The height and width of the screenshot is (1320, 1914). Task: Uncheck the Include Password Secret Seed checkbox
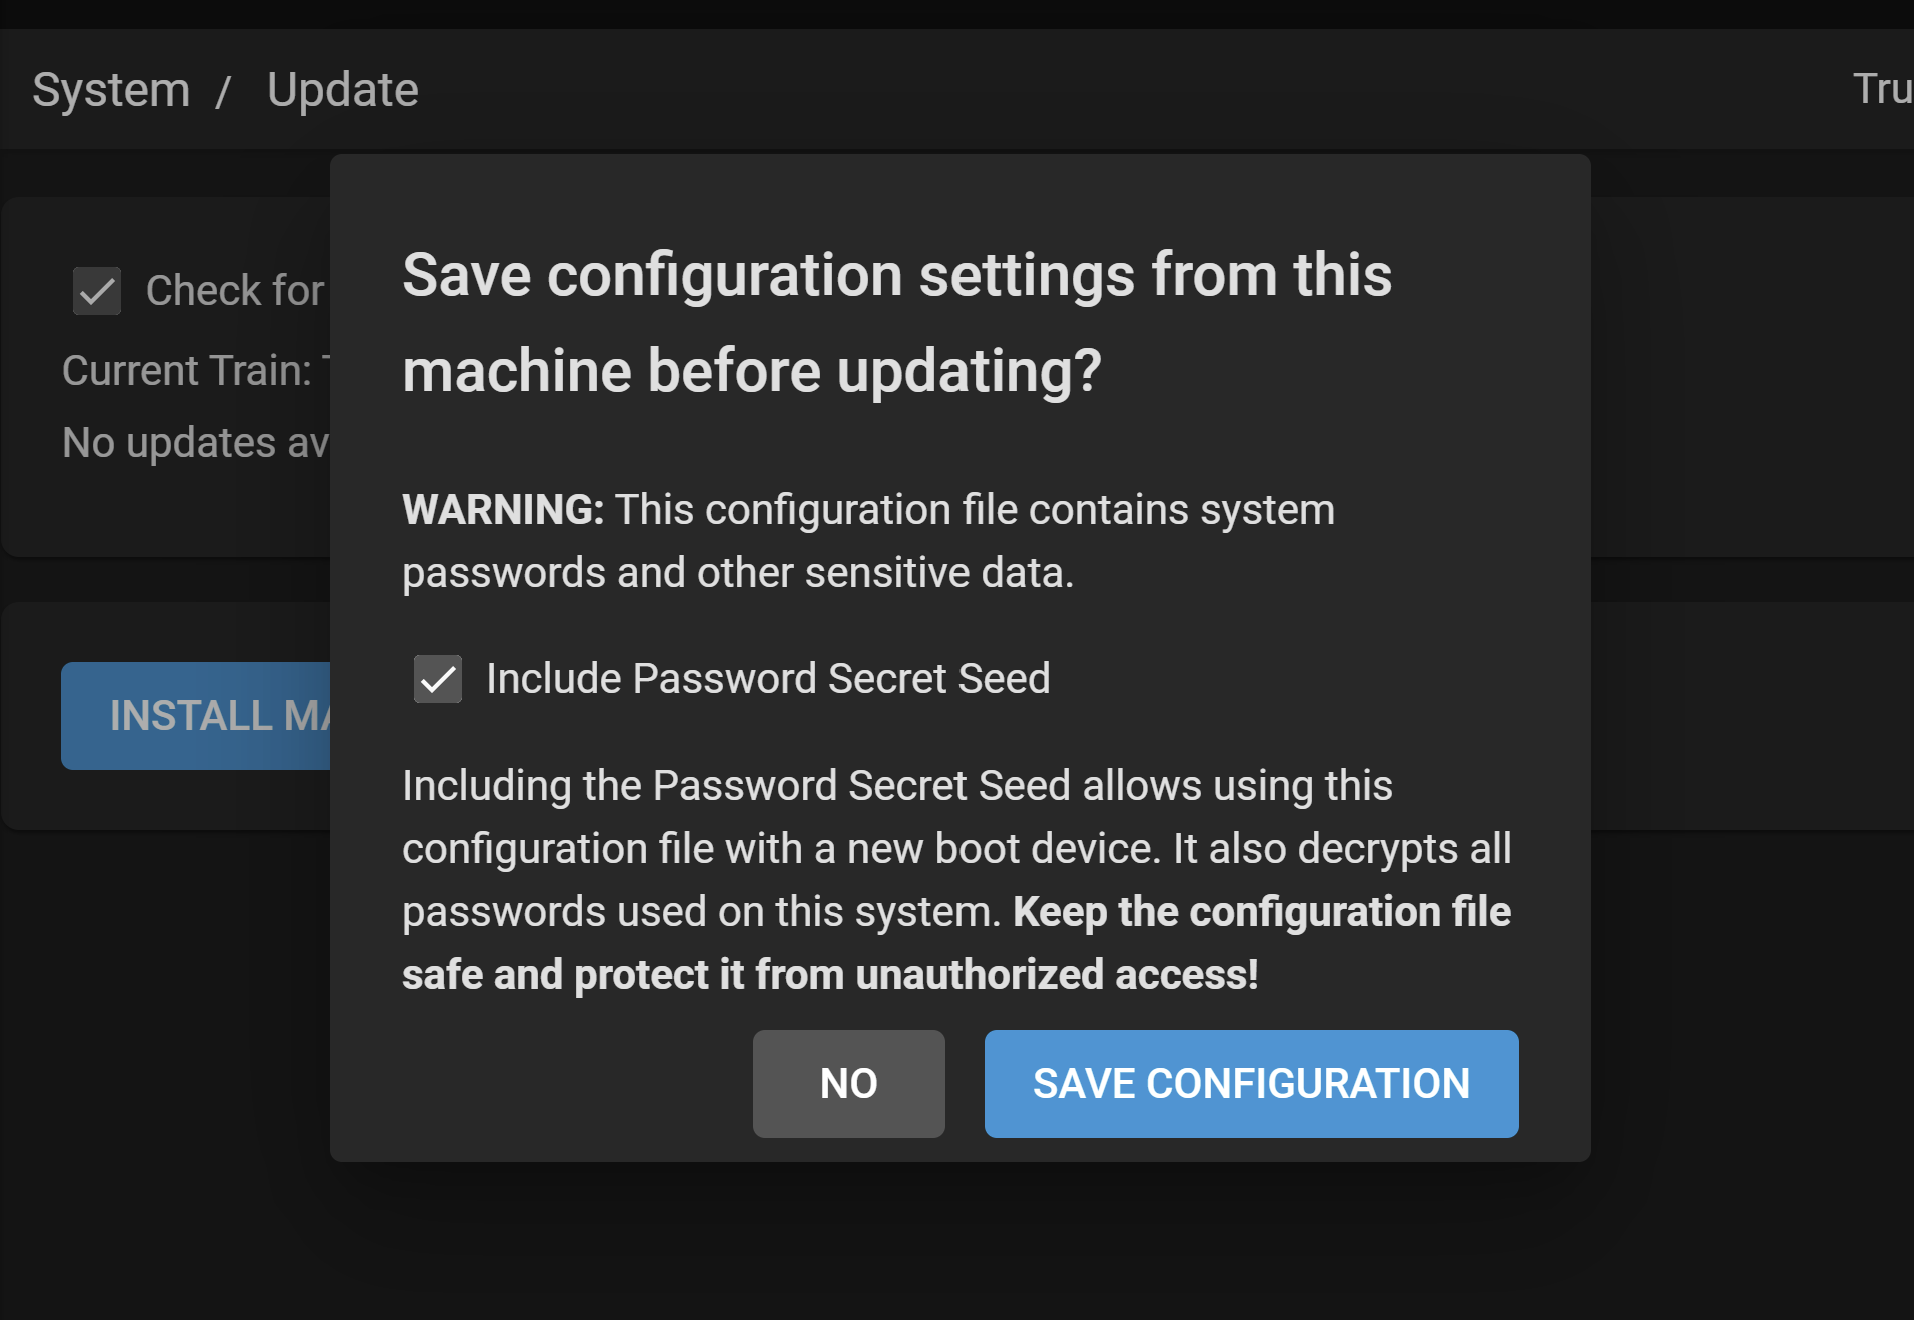point(438,679)
